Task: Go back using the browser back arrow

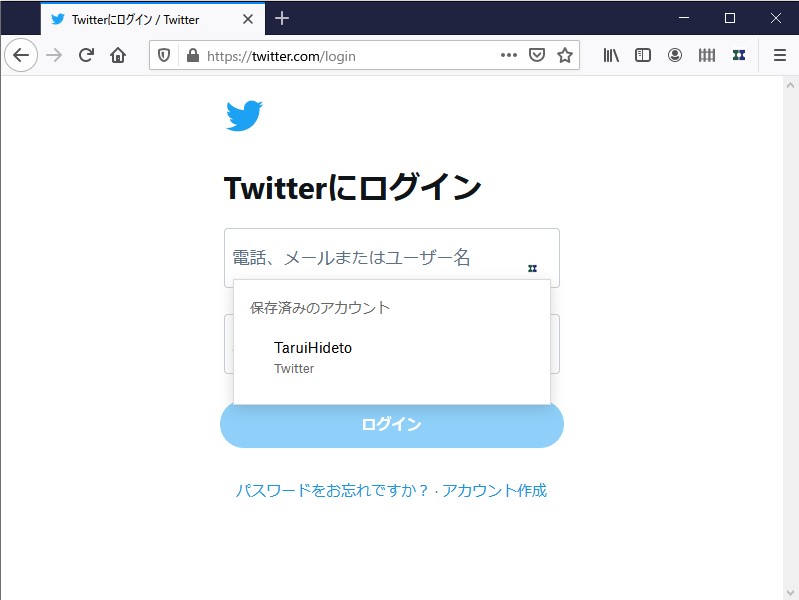Action: click(x=21, y=55)
